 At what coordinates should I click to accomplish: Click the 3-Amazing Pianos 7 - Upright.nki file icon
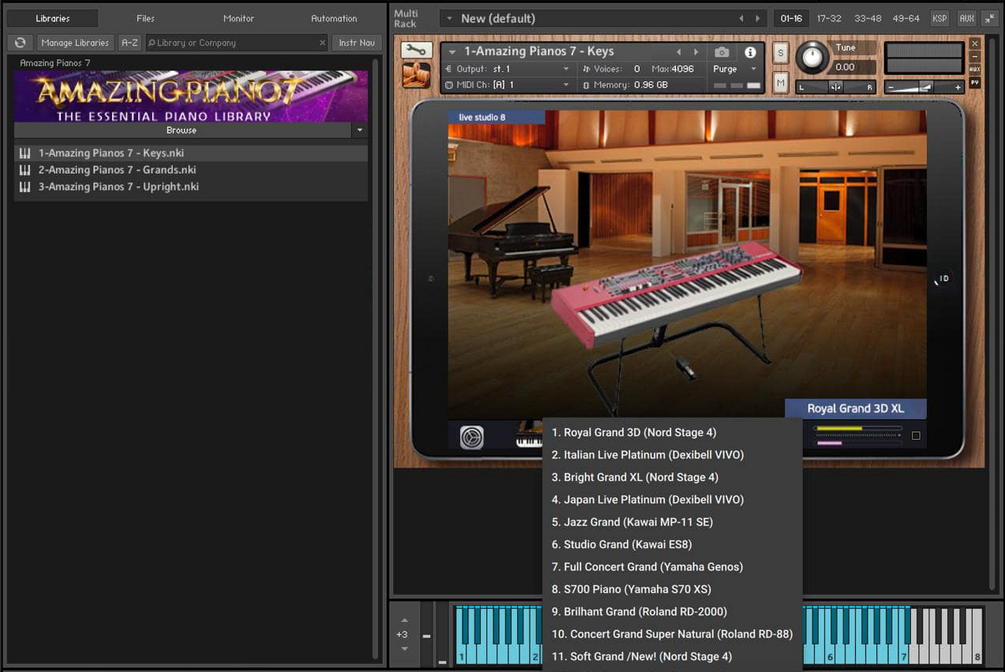click(25, 187)
